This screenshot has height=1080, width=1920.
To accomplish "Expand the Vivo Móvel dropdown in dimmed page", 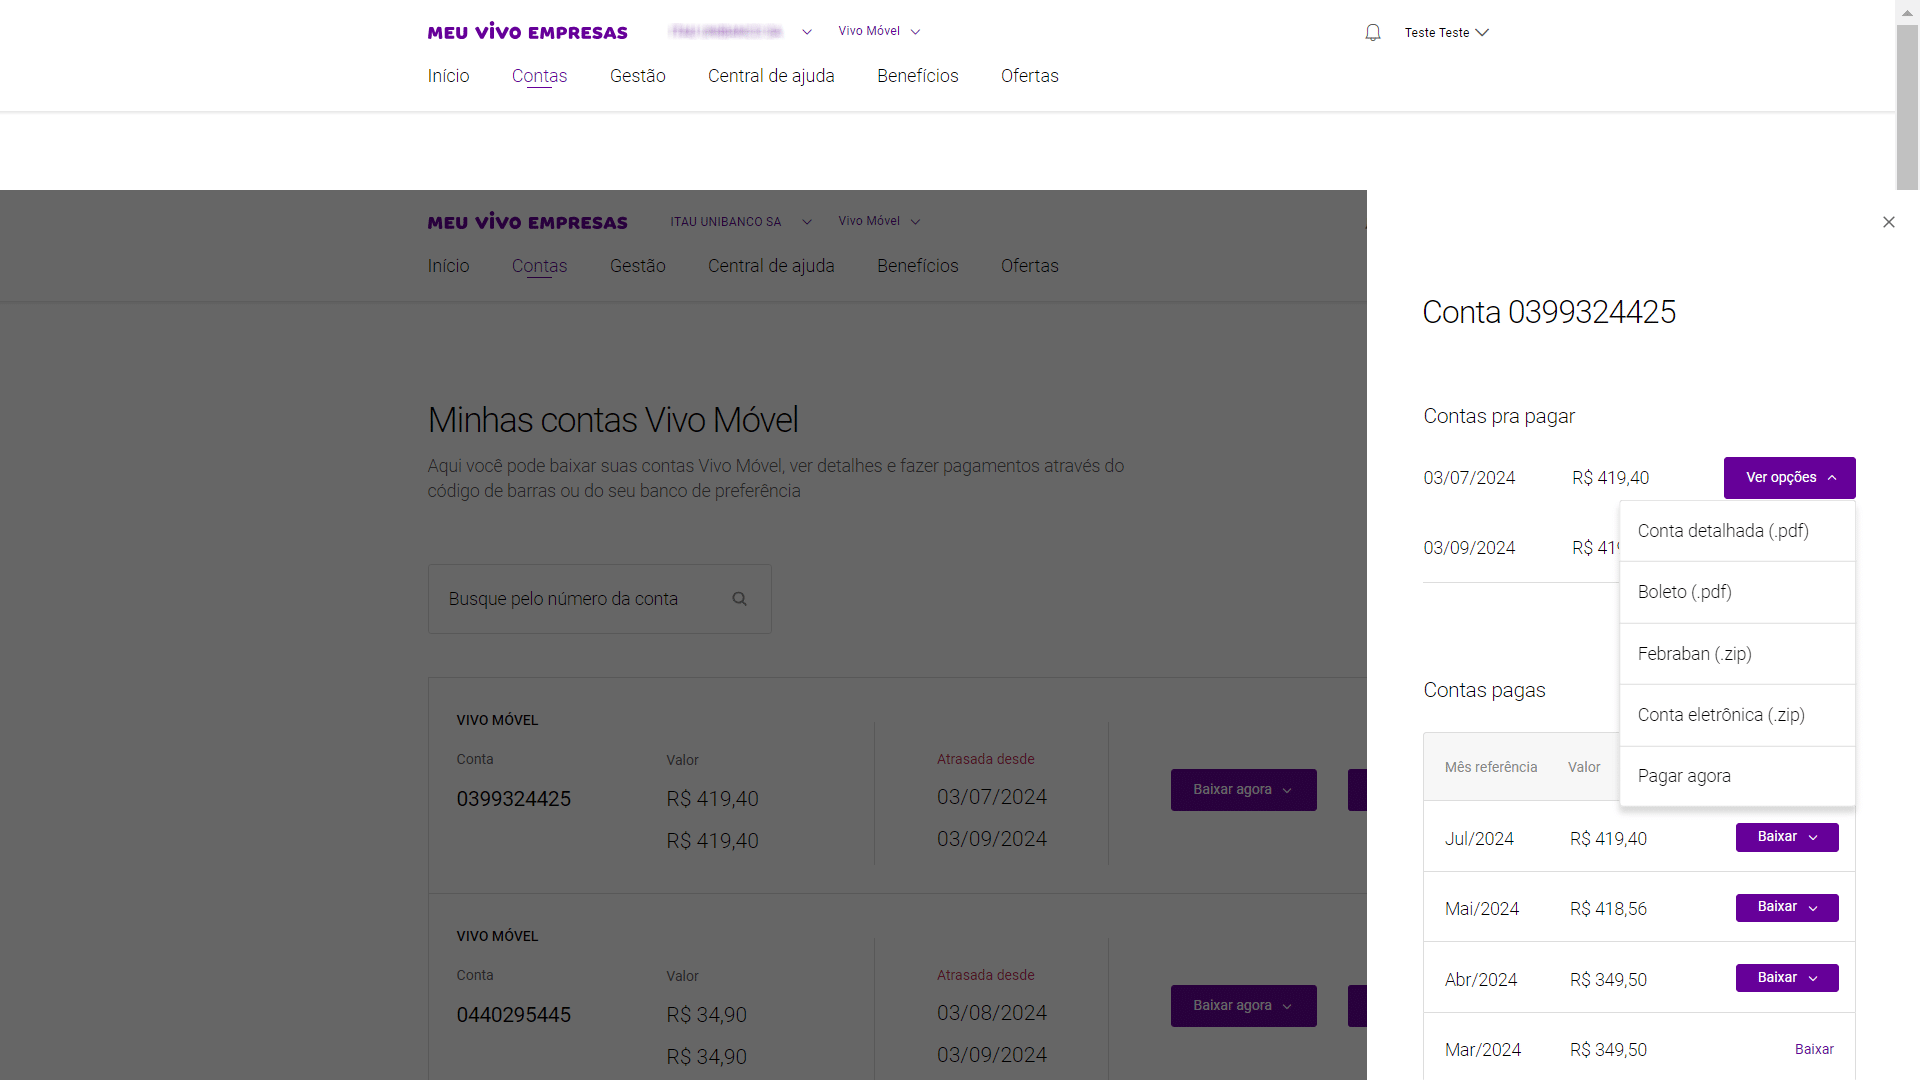I will pyautogui.click(x=879, y=221).
